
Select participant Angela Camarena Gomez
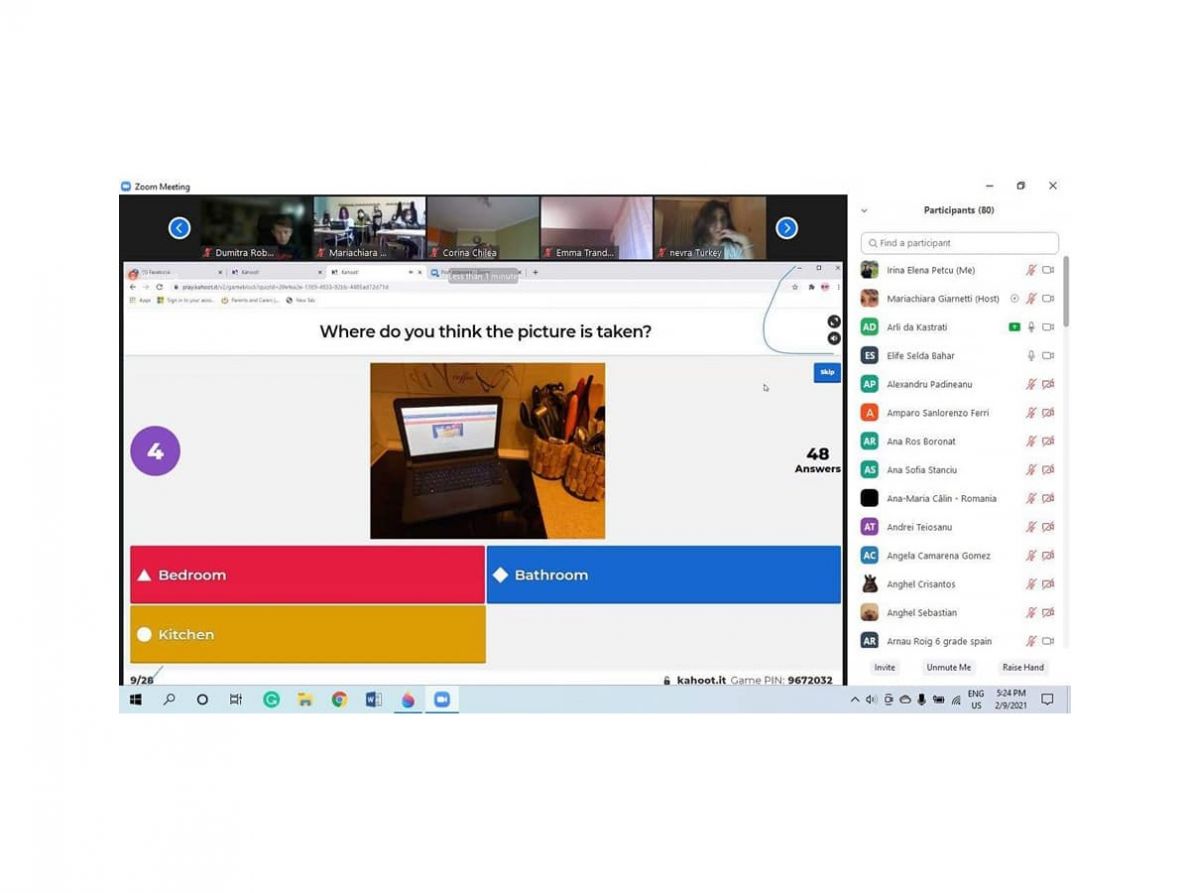959,555
